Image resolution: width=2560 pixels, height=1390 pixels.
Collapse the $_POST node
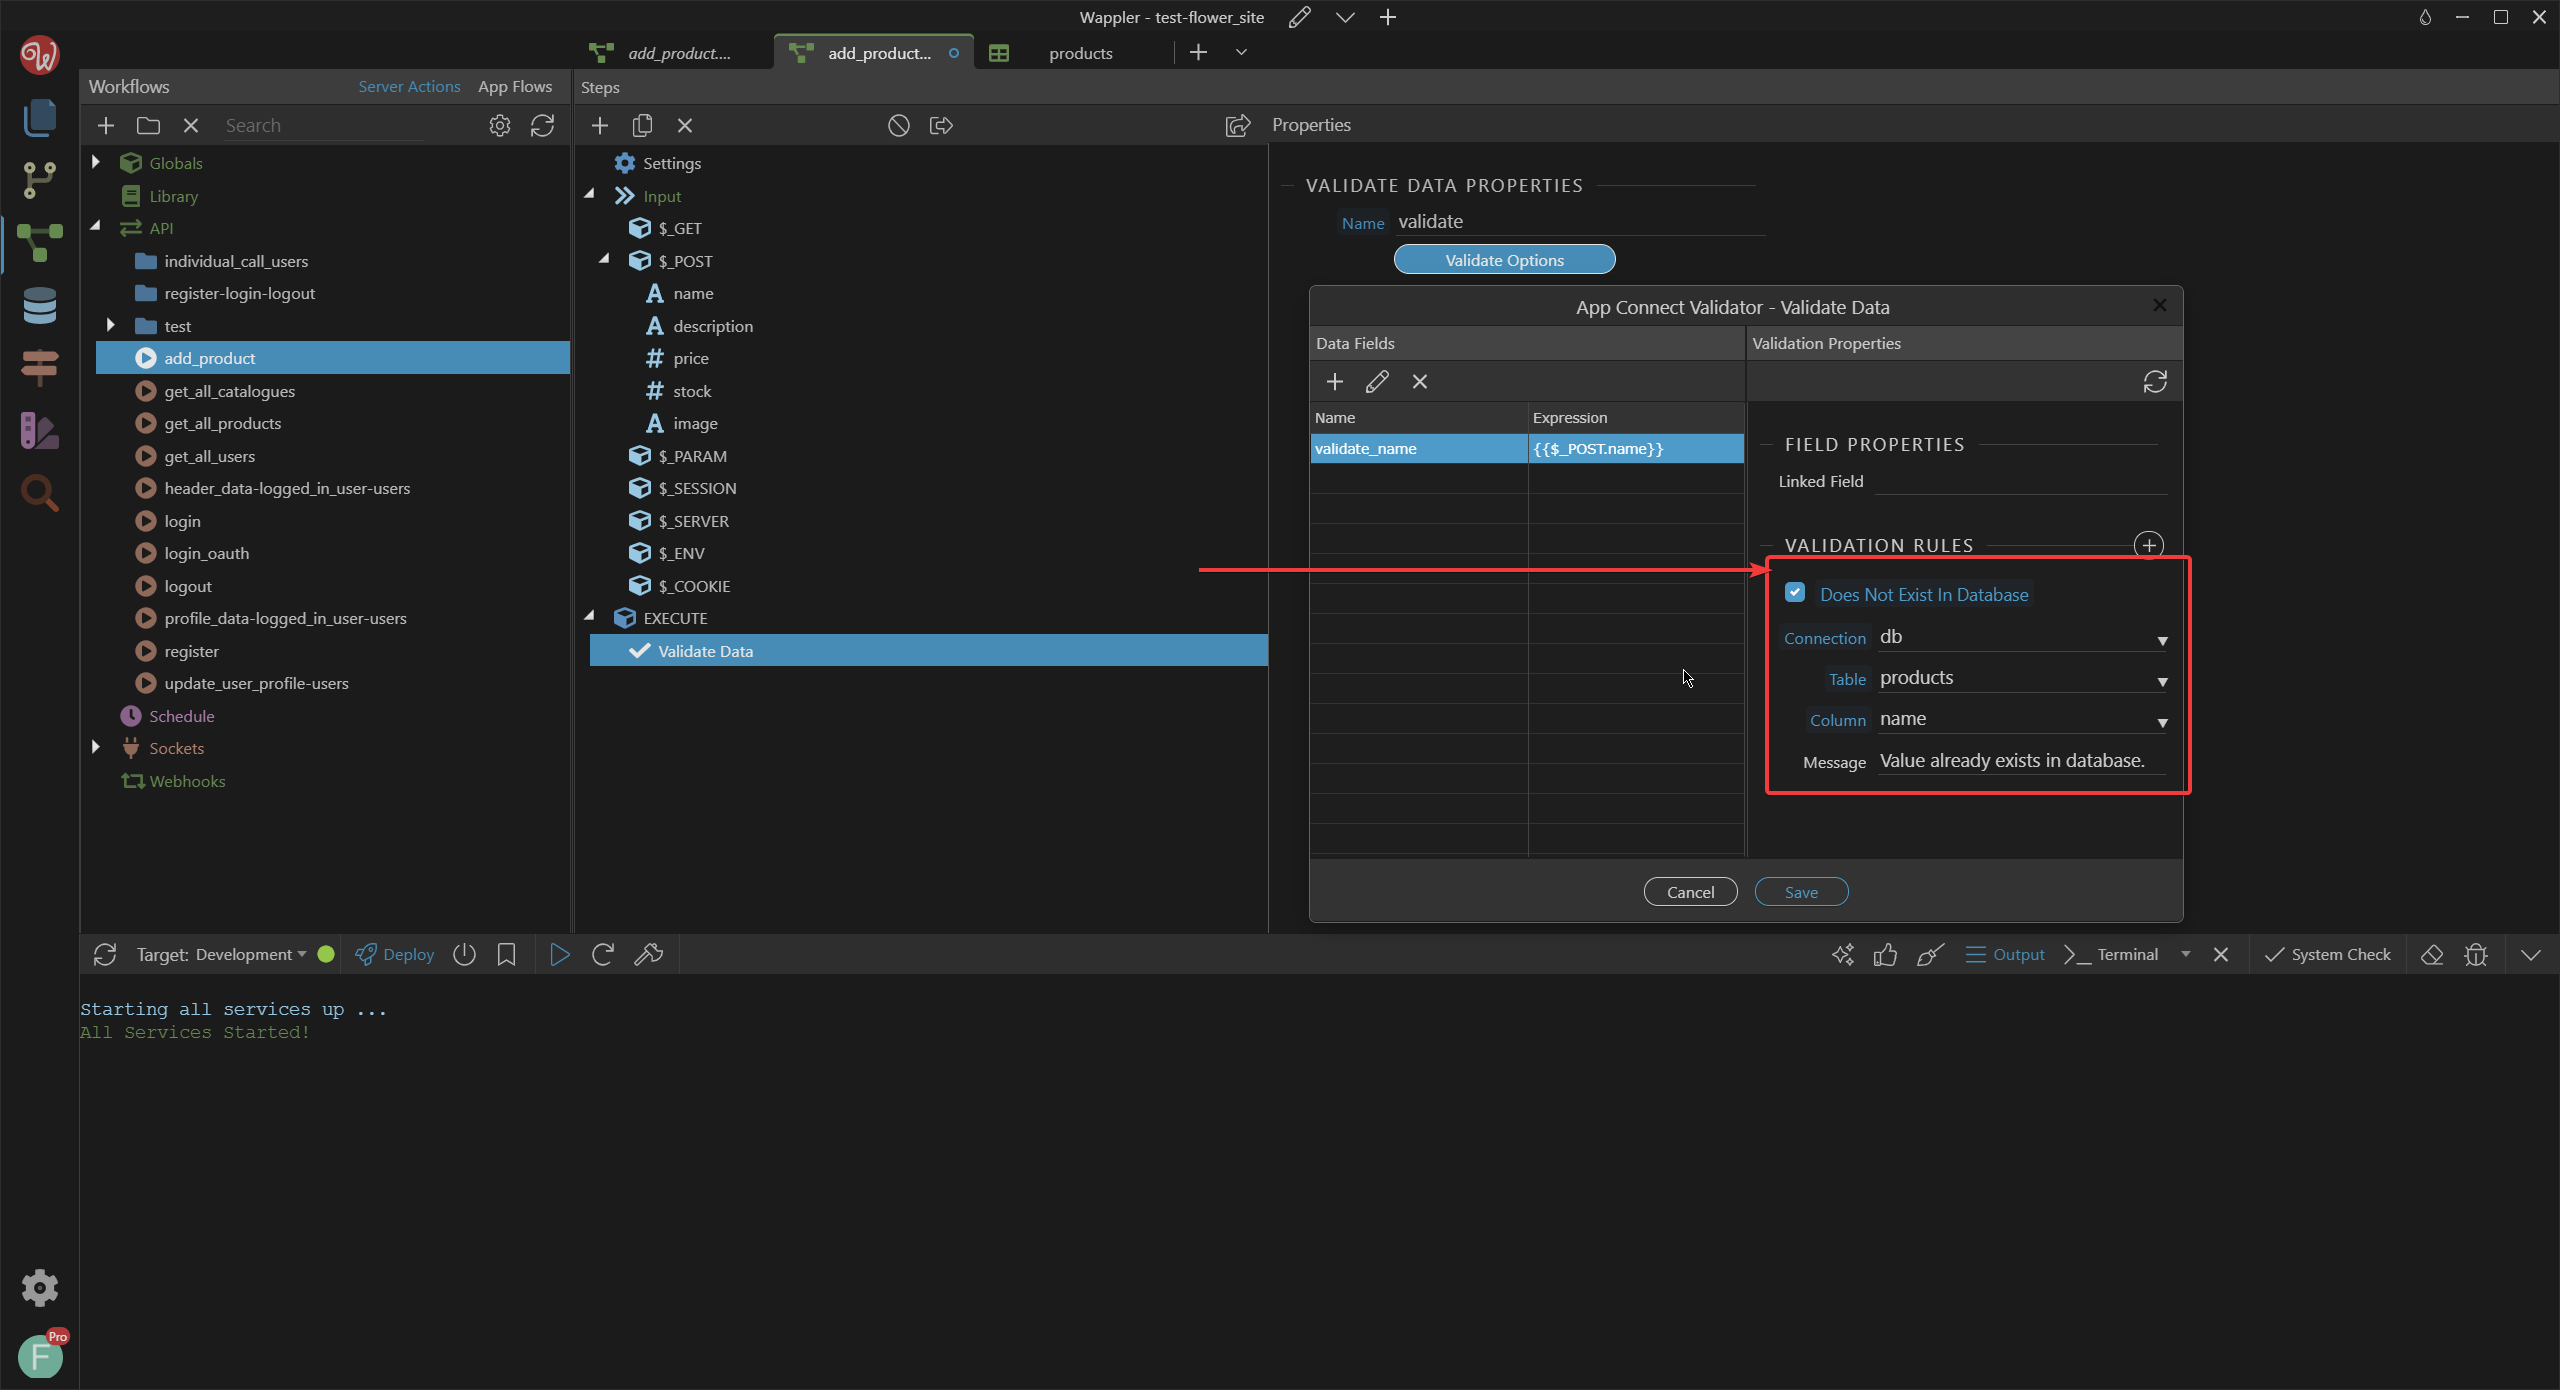[x=605, y=260]
